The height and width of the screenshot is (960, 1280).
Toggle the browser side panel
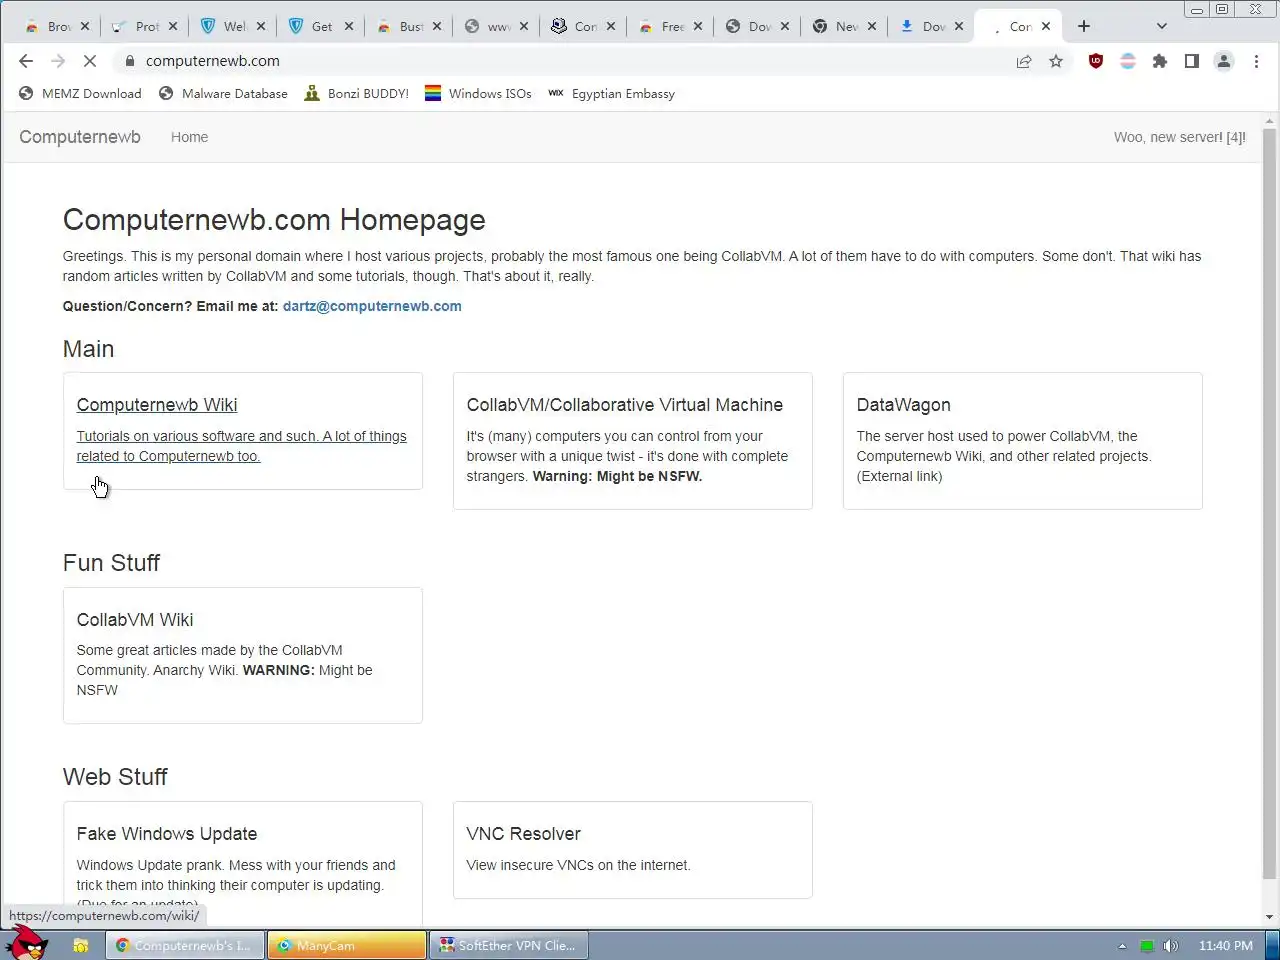[1192, 61]
